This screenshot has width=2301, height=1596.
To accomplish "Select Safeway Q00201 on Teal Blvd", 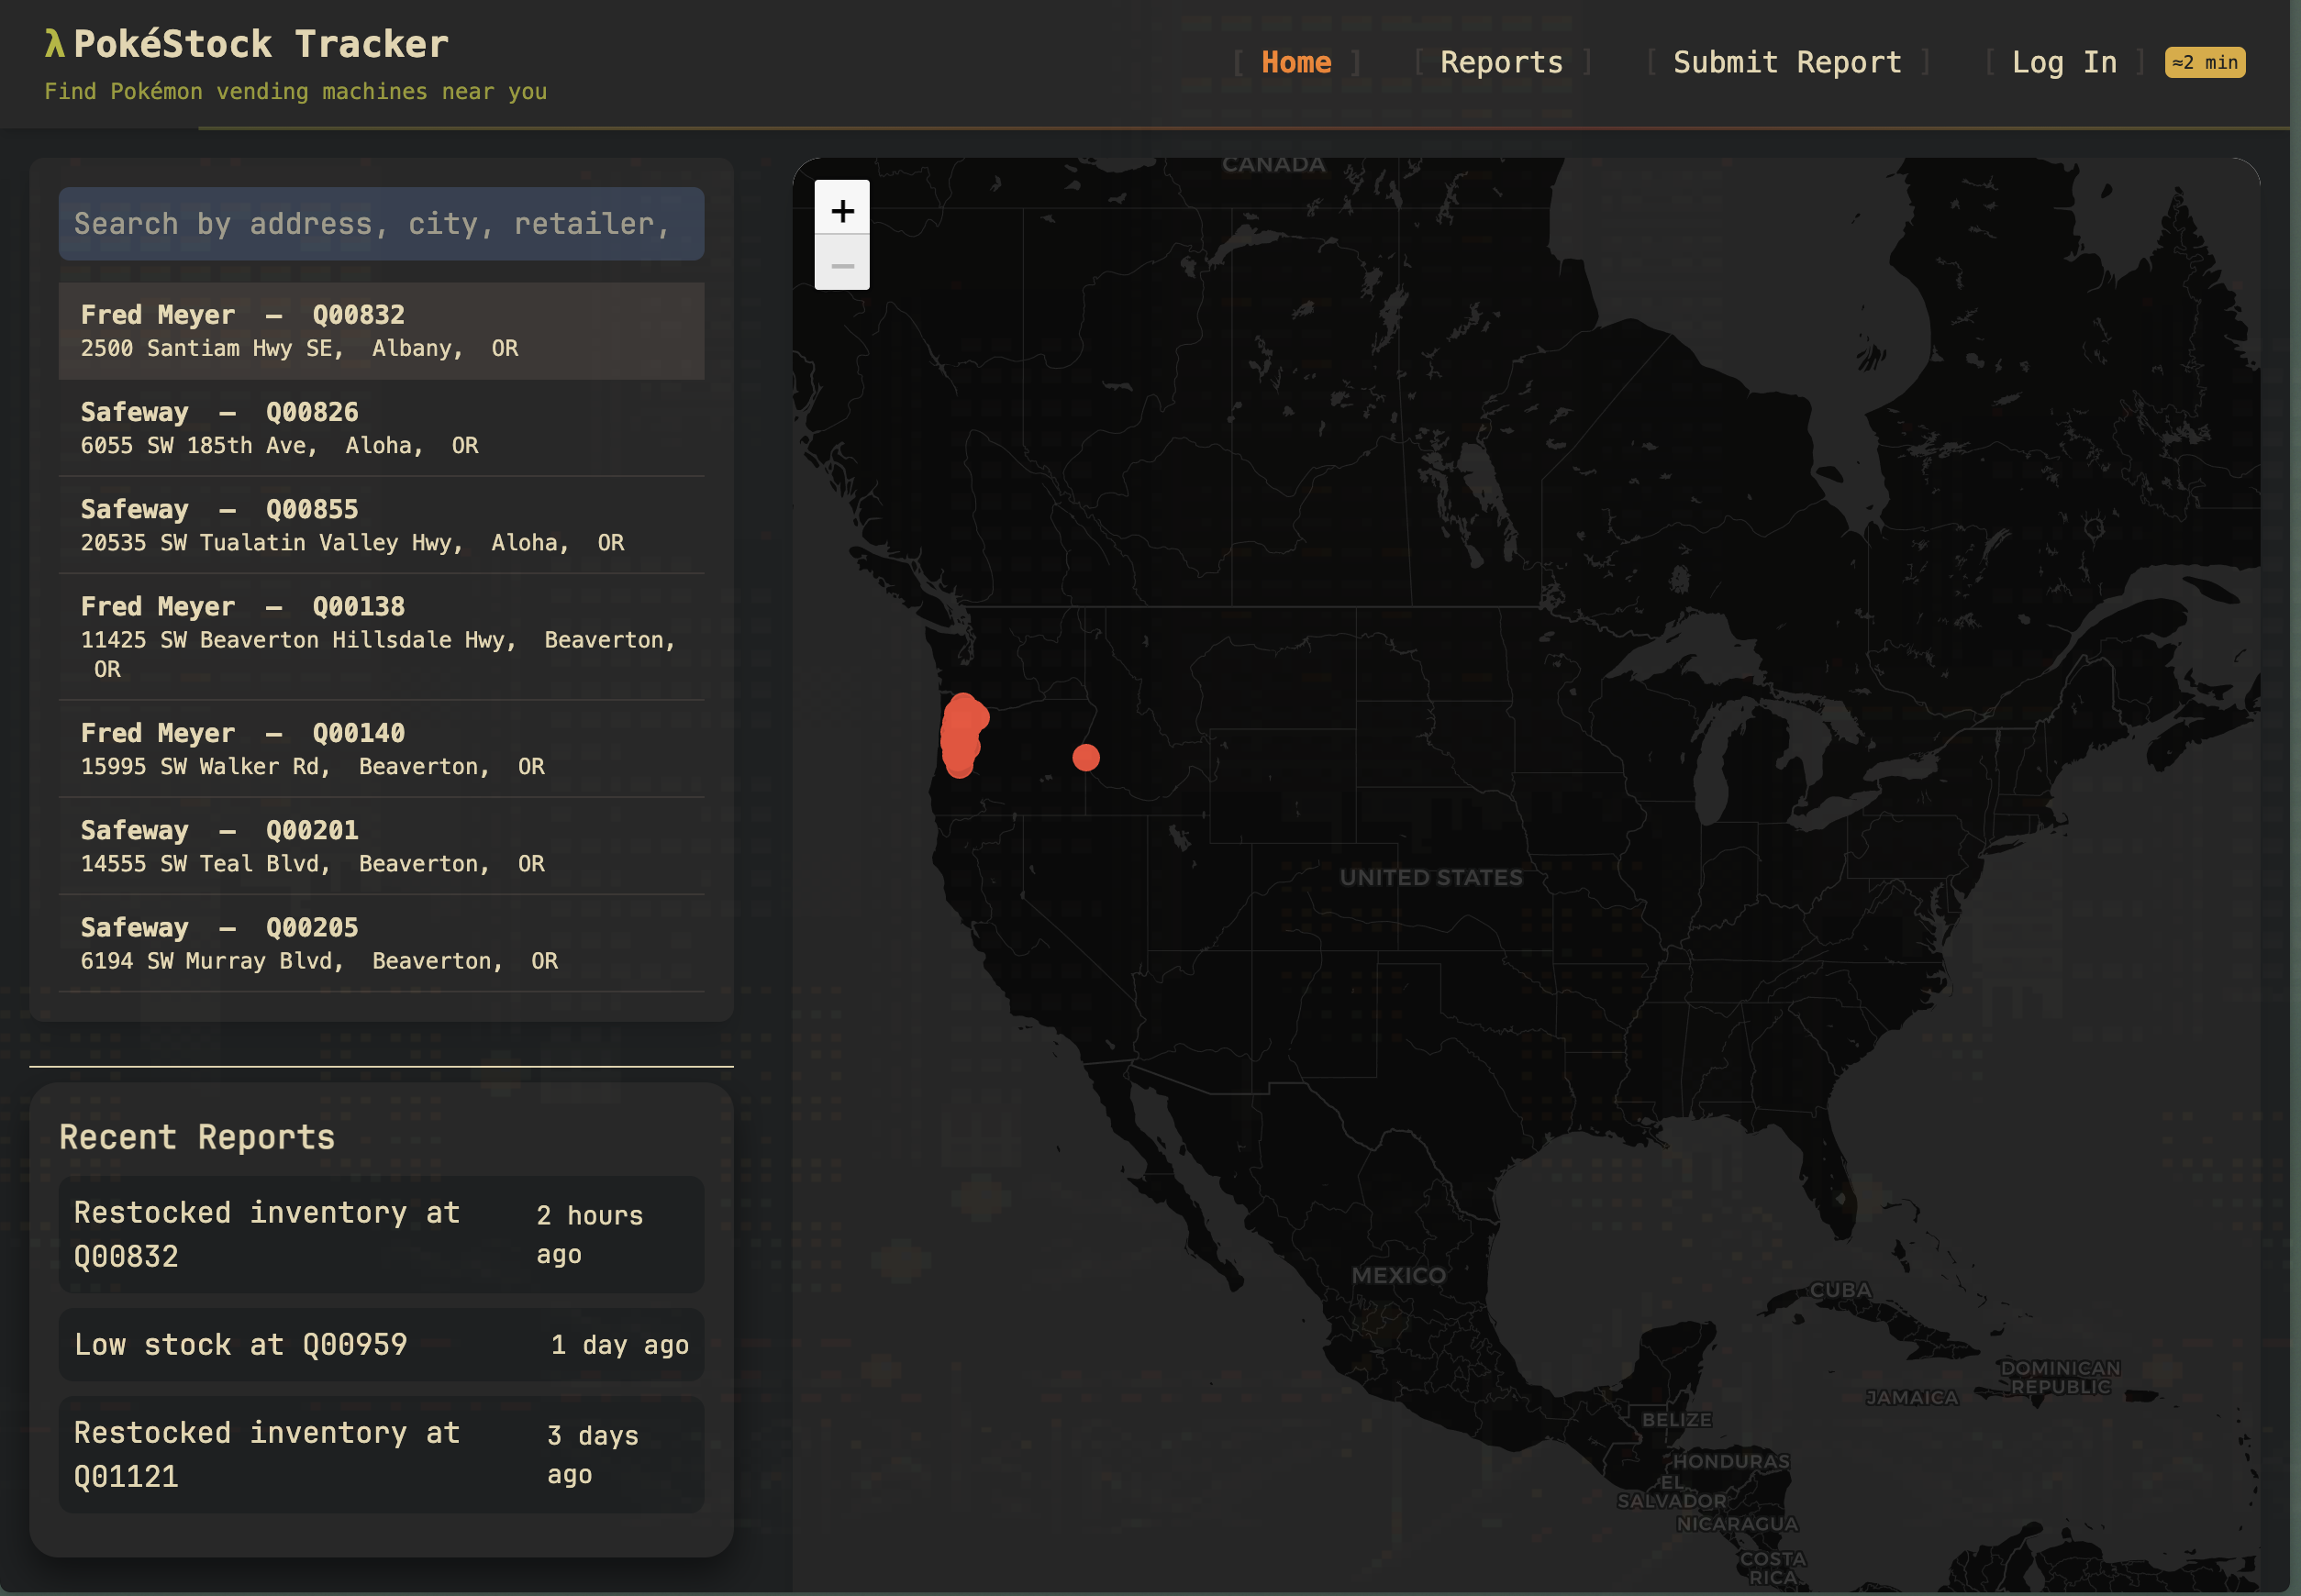I will pyautogui.click(x=381, y=846).
